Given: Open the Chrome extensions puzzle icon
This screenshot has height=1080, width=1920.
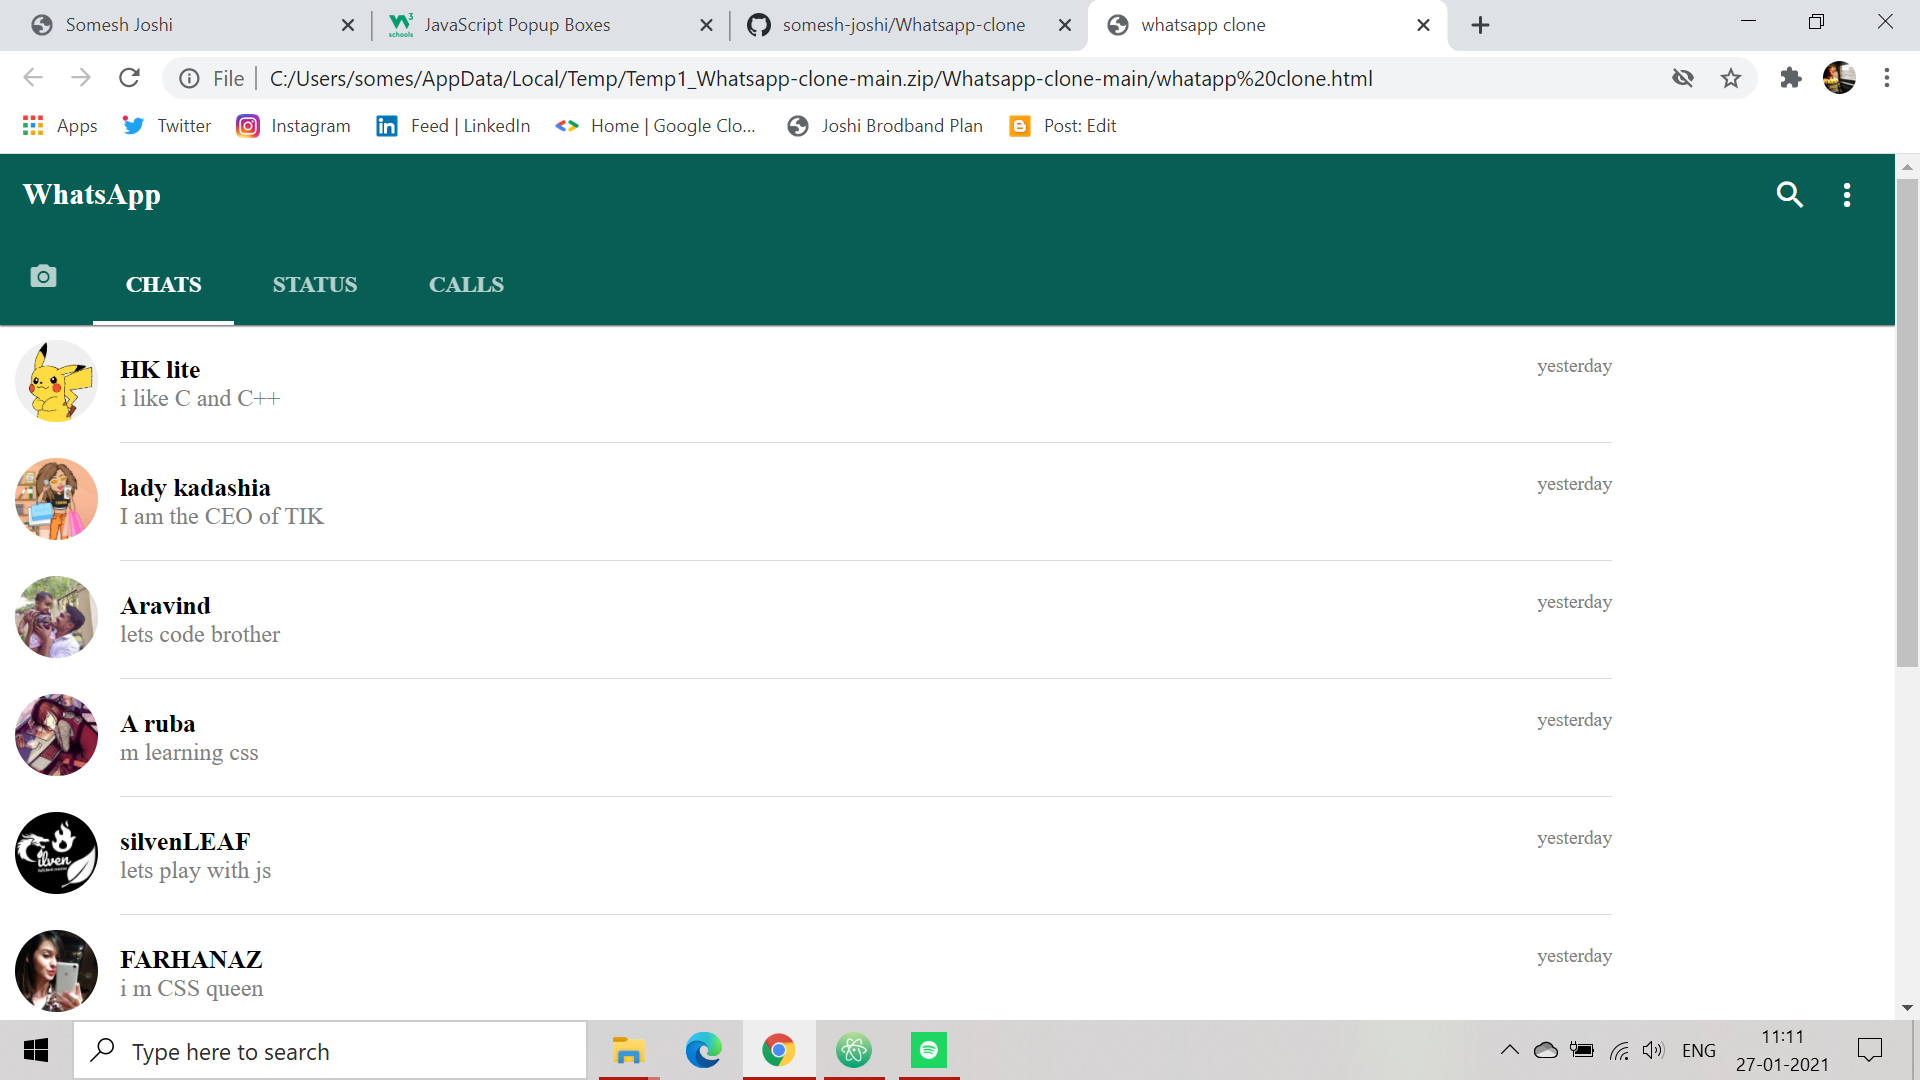Looking at the screenshot, I should [1790, 78].
